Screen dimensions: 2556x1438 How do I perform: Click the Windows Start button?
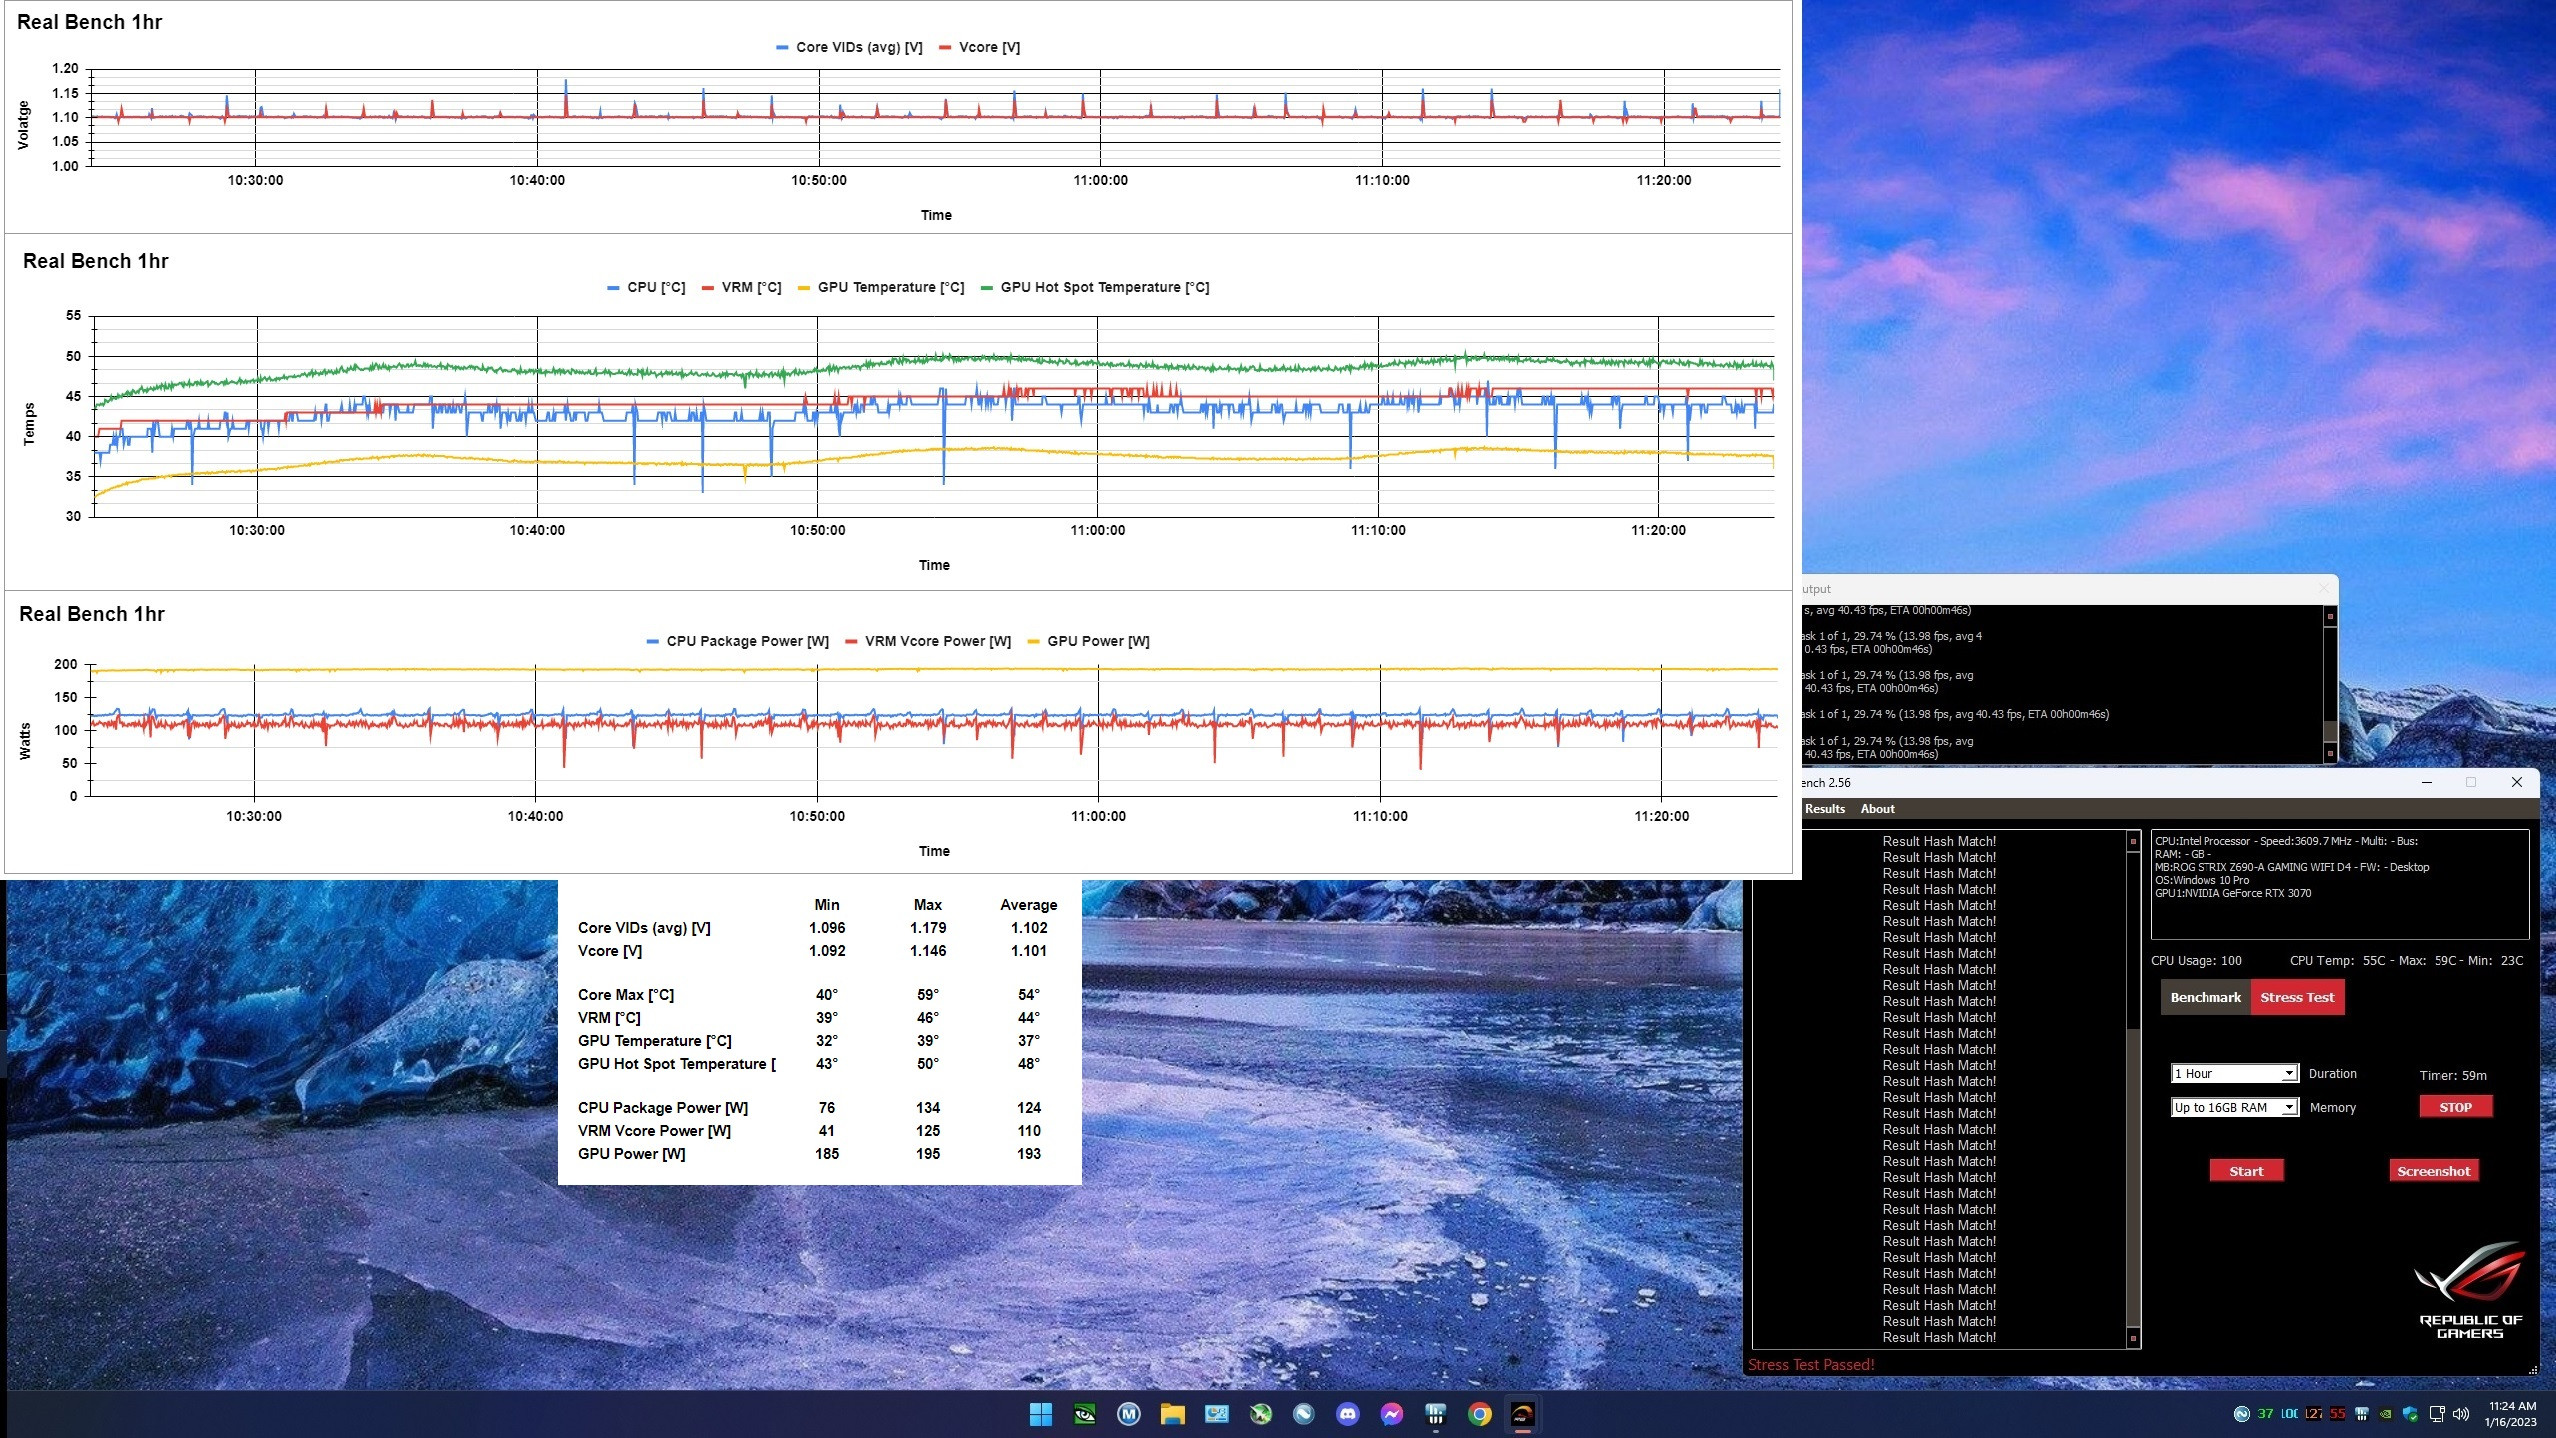(1040, 1414)
